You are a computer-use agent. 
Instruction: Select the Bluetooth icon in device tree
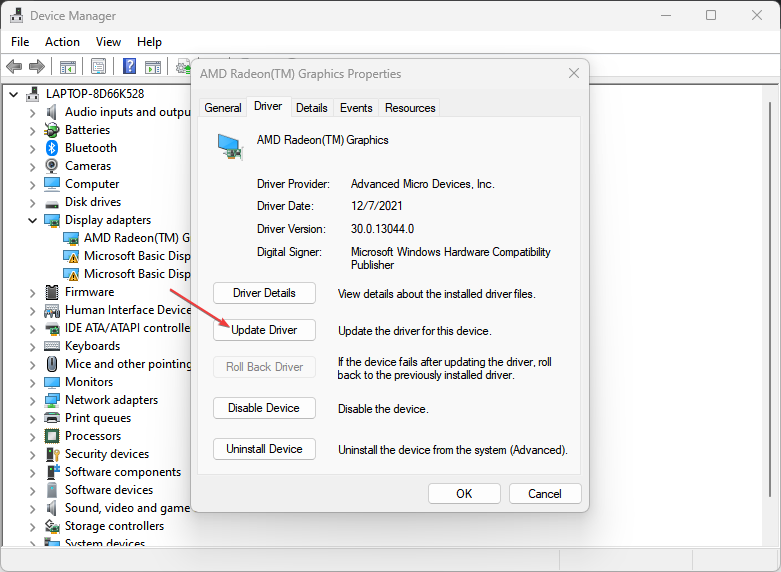point(52,148)
